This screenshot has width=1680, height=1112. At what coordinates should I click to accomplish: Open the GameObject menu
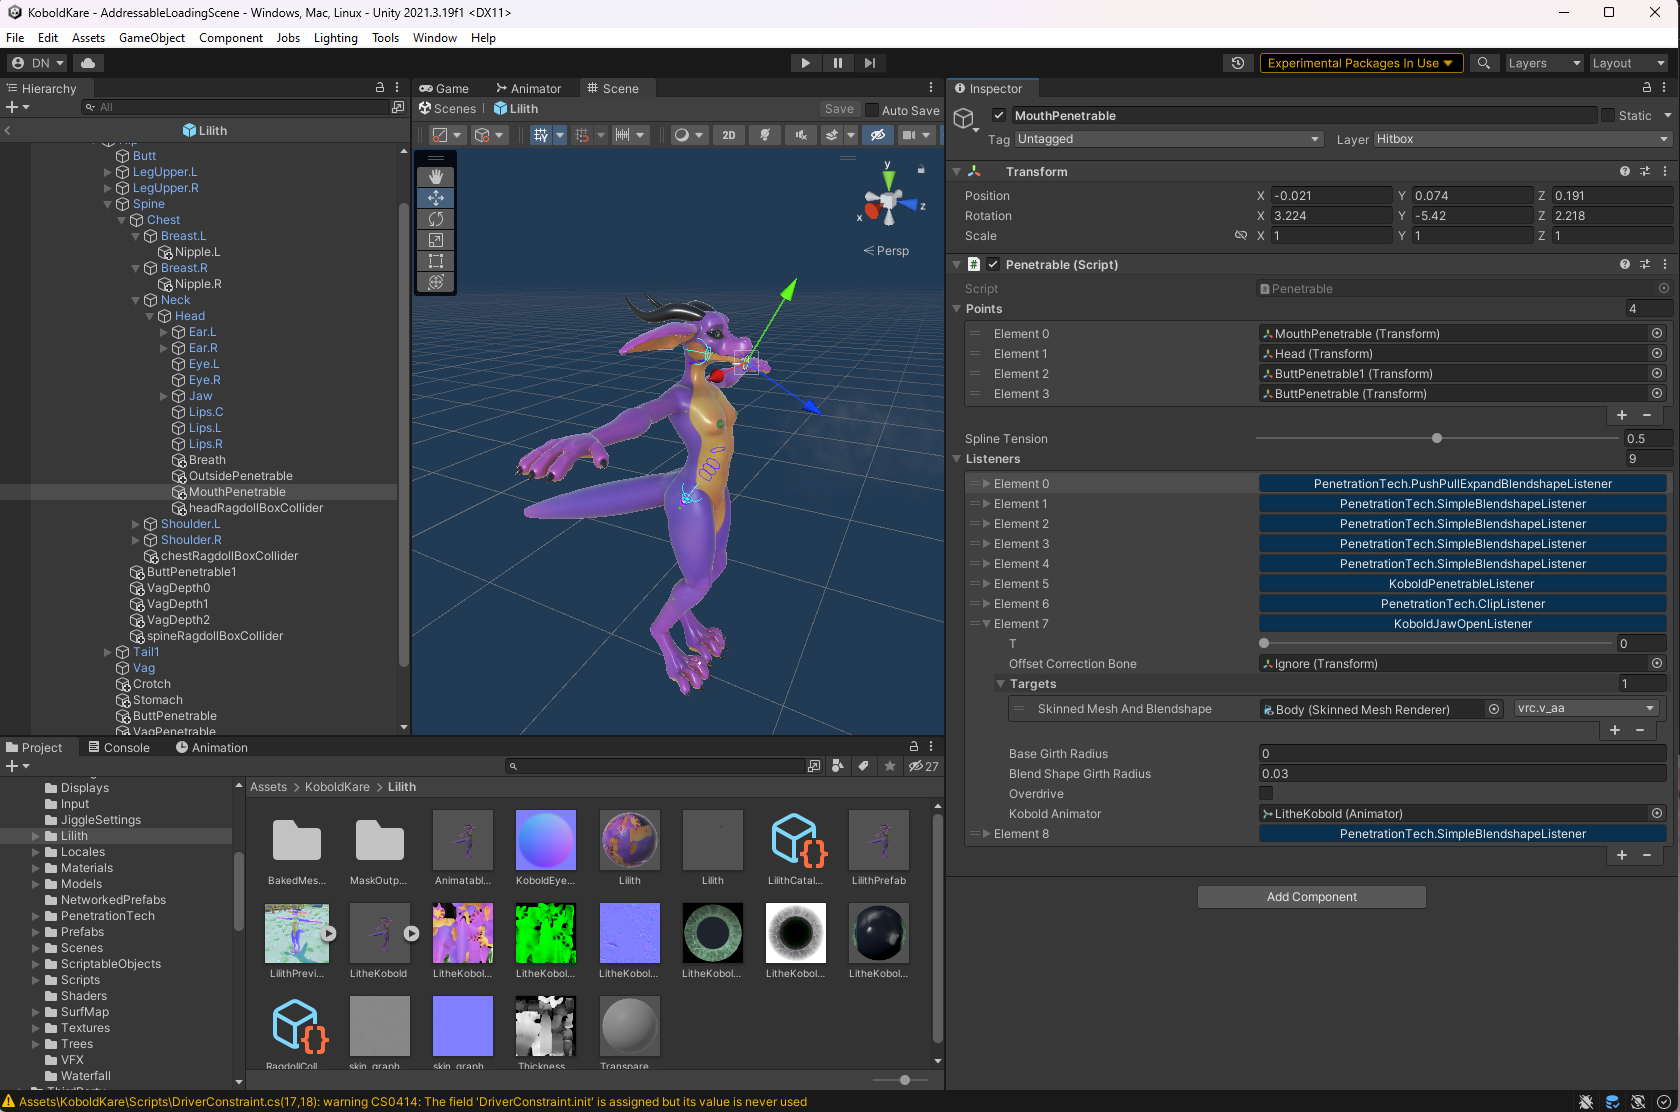(152, 38)
